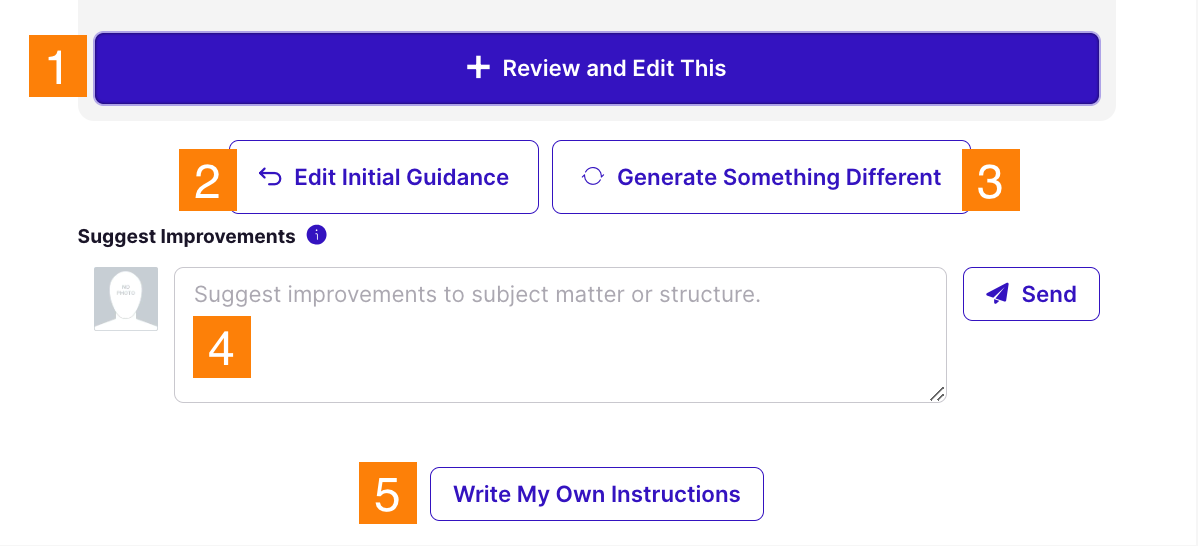Hit the Send button
Image resolution: width=1198 pixels, height=546 pixels.
click(1031, 294)
